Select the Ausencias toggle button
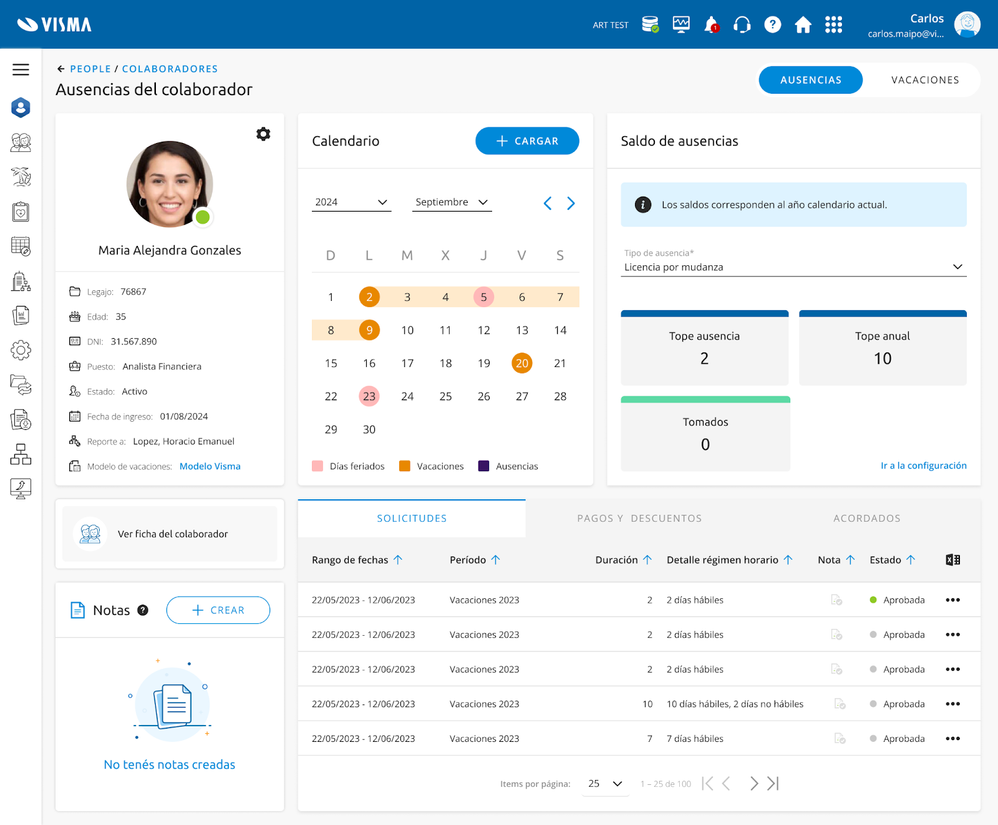 pos(810,80)
